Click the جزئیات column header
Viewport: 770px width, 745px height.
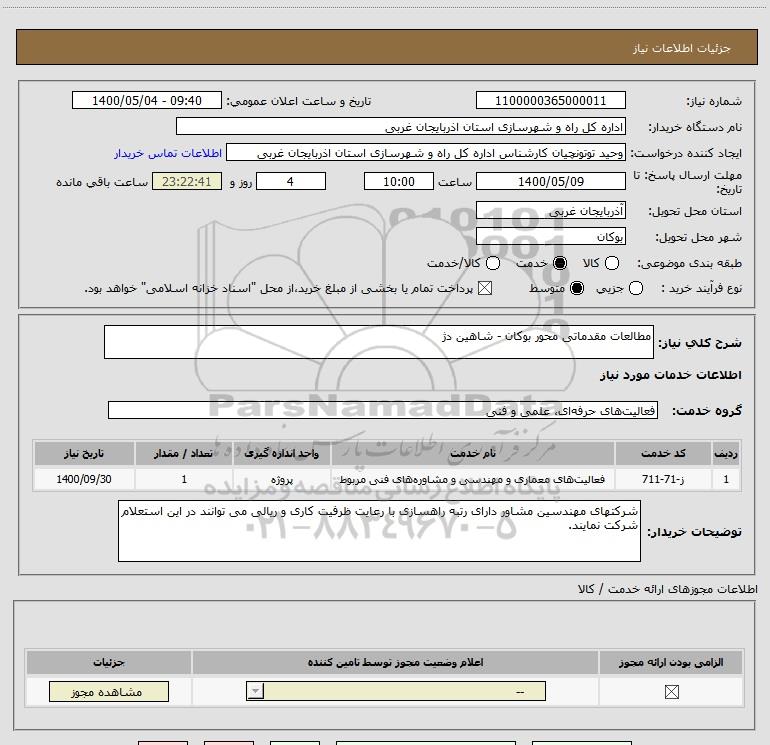tap(109, 662)
